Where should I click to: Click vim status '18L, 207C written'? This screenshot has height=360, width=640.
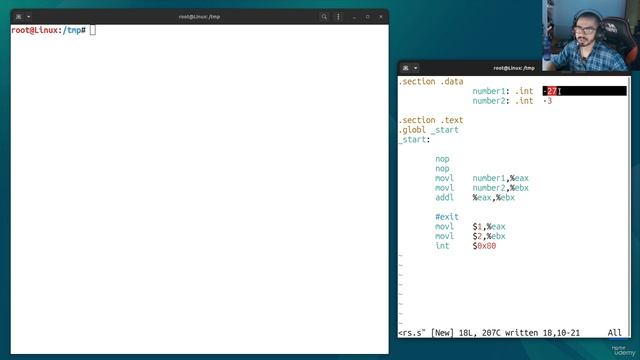point(498,333)
